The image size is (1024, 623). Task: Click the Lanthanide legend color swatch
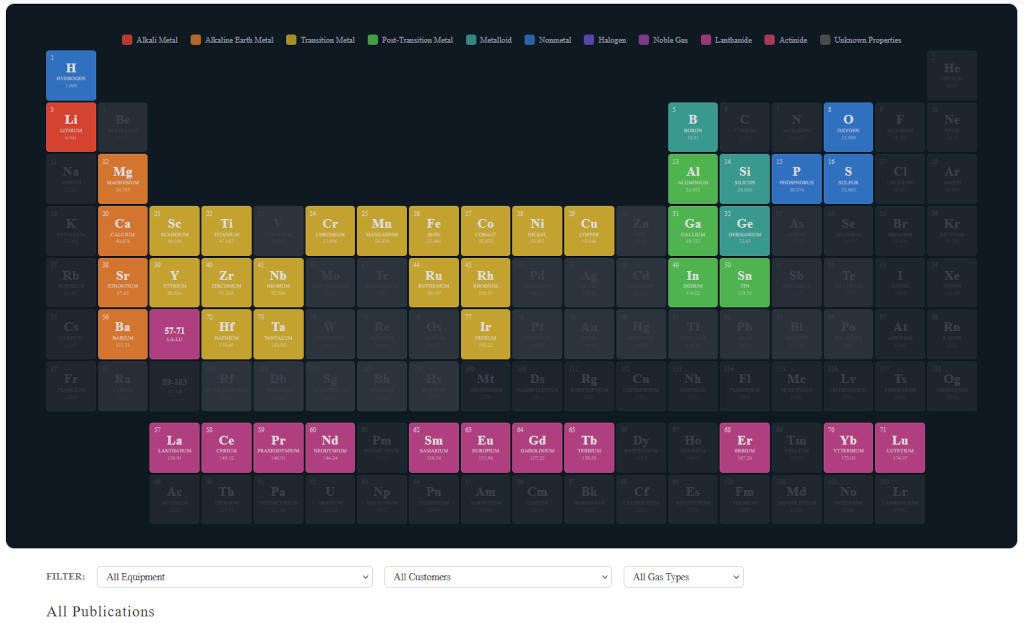tap(707, 40)
